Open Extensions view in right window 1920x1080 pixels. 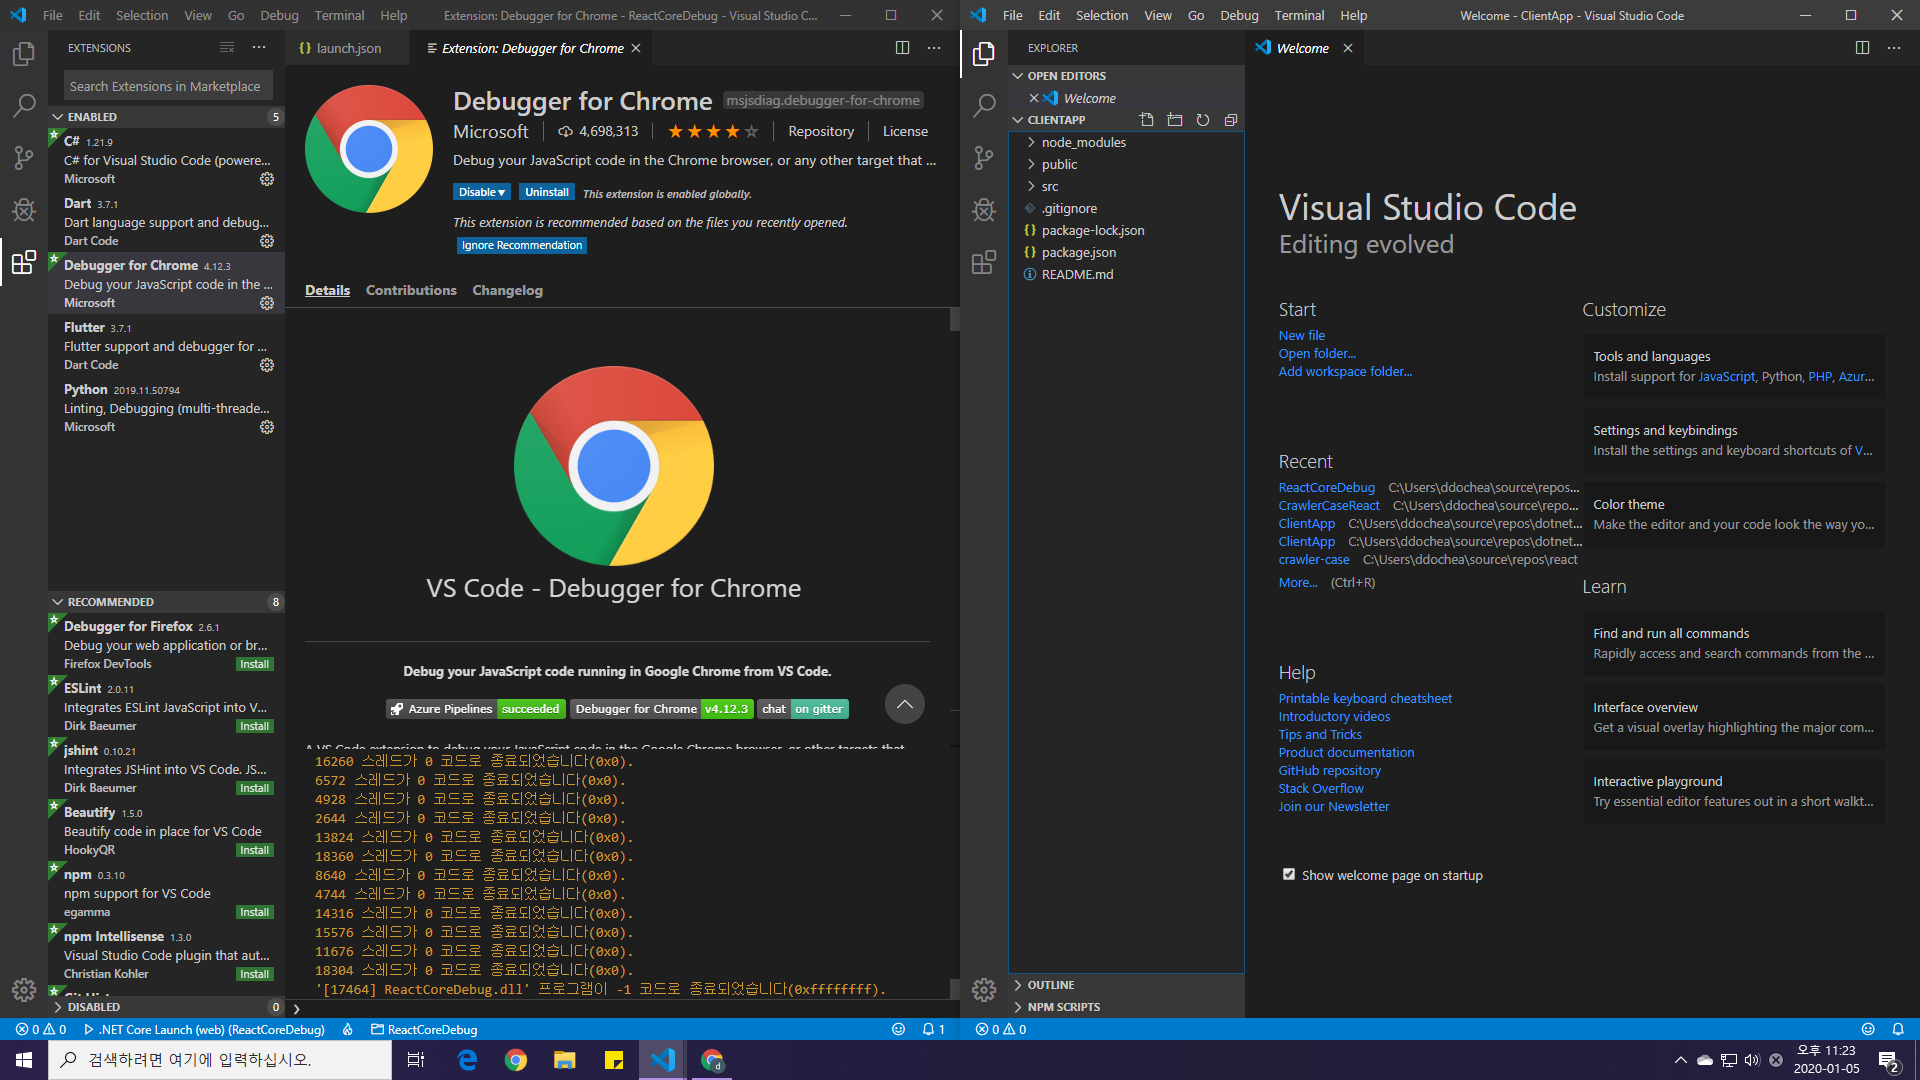pyautogui.click(x=984, y=262)
